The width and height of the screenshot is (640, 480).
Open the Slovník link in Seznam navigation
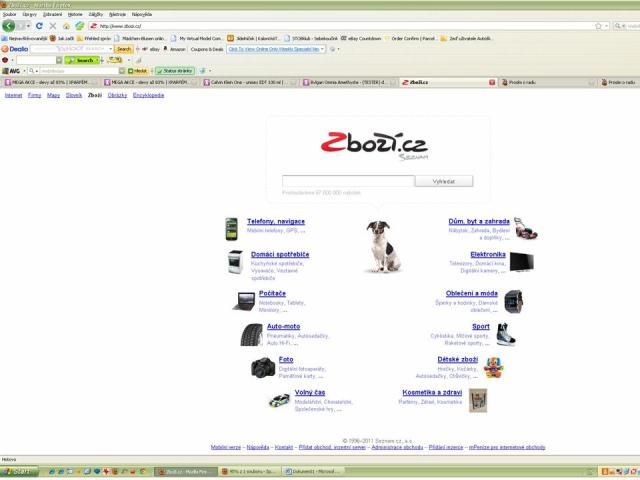(x=74, y=95)
